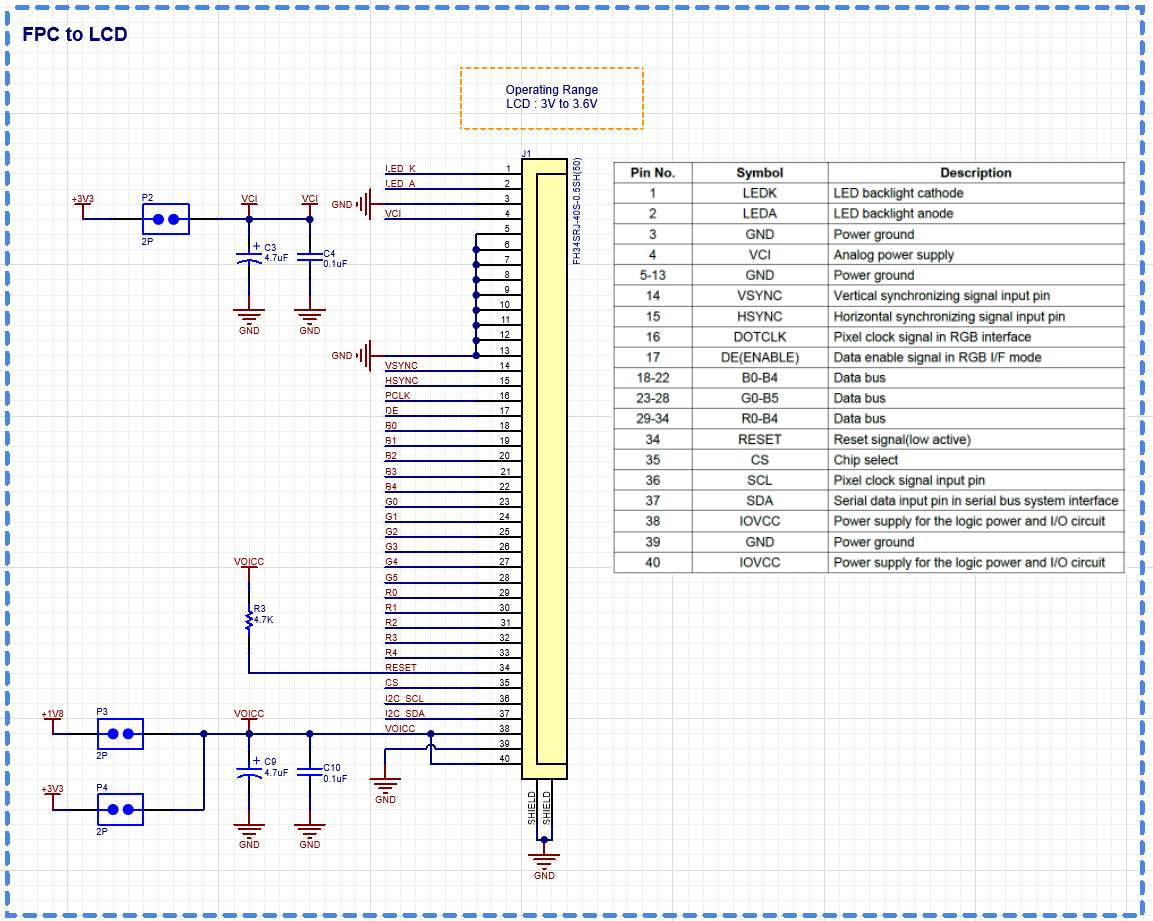Select the Symbol column header in table
The image size is (1153, 921).
[760, 172]
